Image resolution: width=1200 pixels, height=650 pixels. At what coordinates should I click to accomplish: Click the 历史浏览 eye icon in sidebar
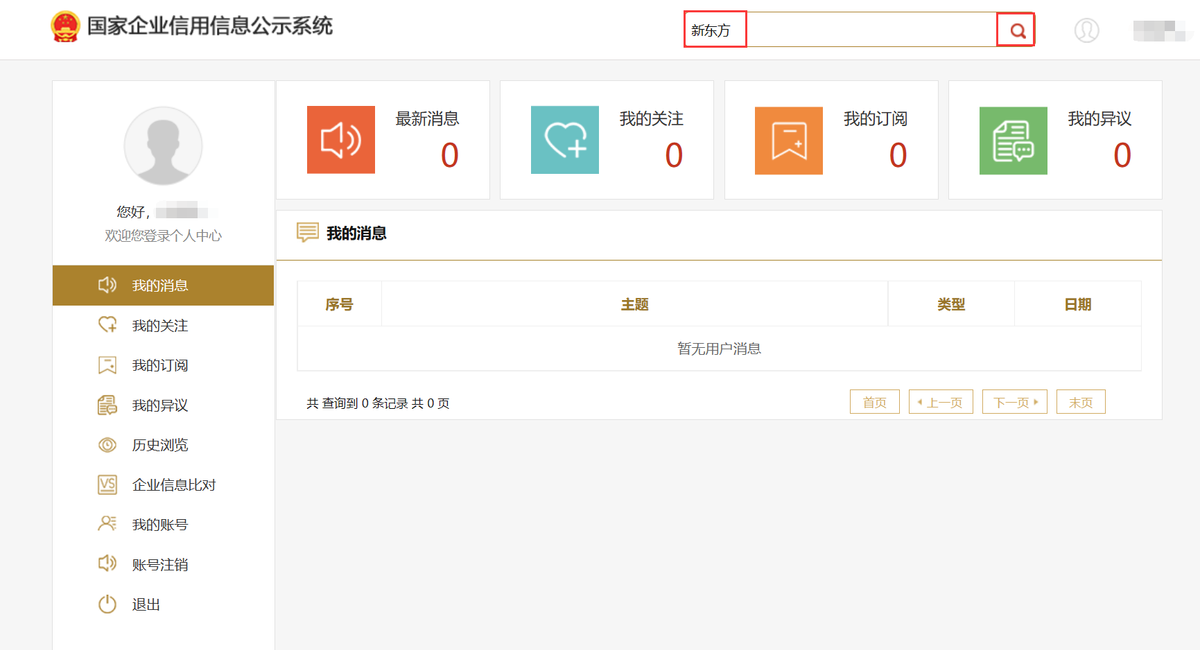click(x=107, y=445)
